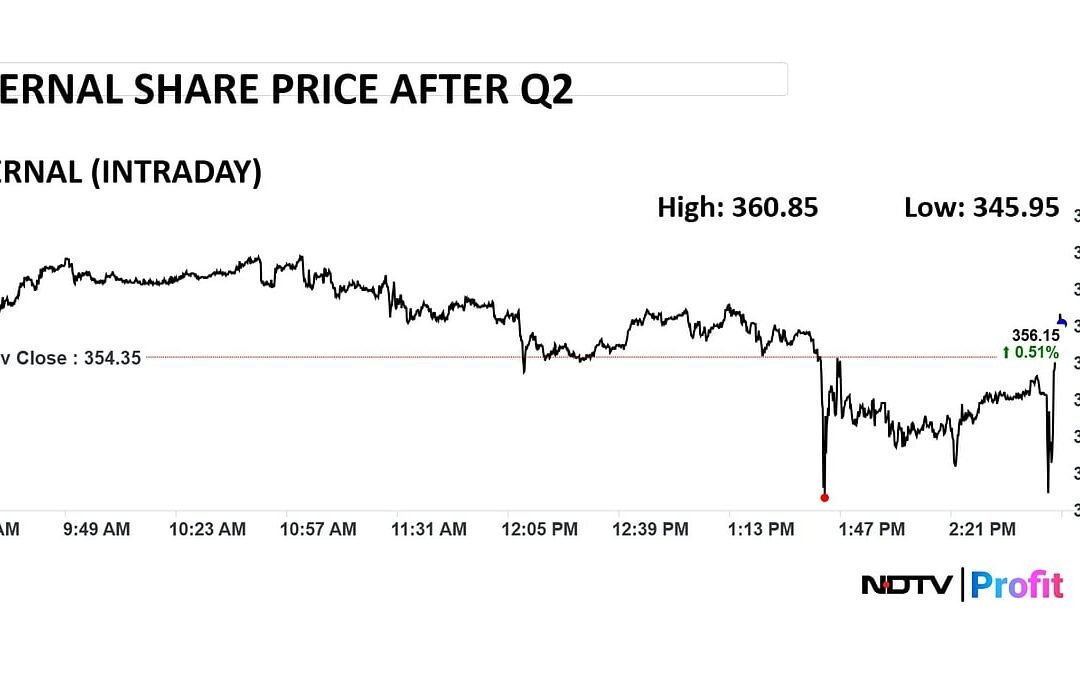Choose the 1:47 PM axis label
This screenshot has height=675, width=1080.
(x=872, y=530)
